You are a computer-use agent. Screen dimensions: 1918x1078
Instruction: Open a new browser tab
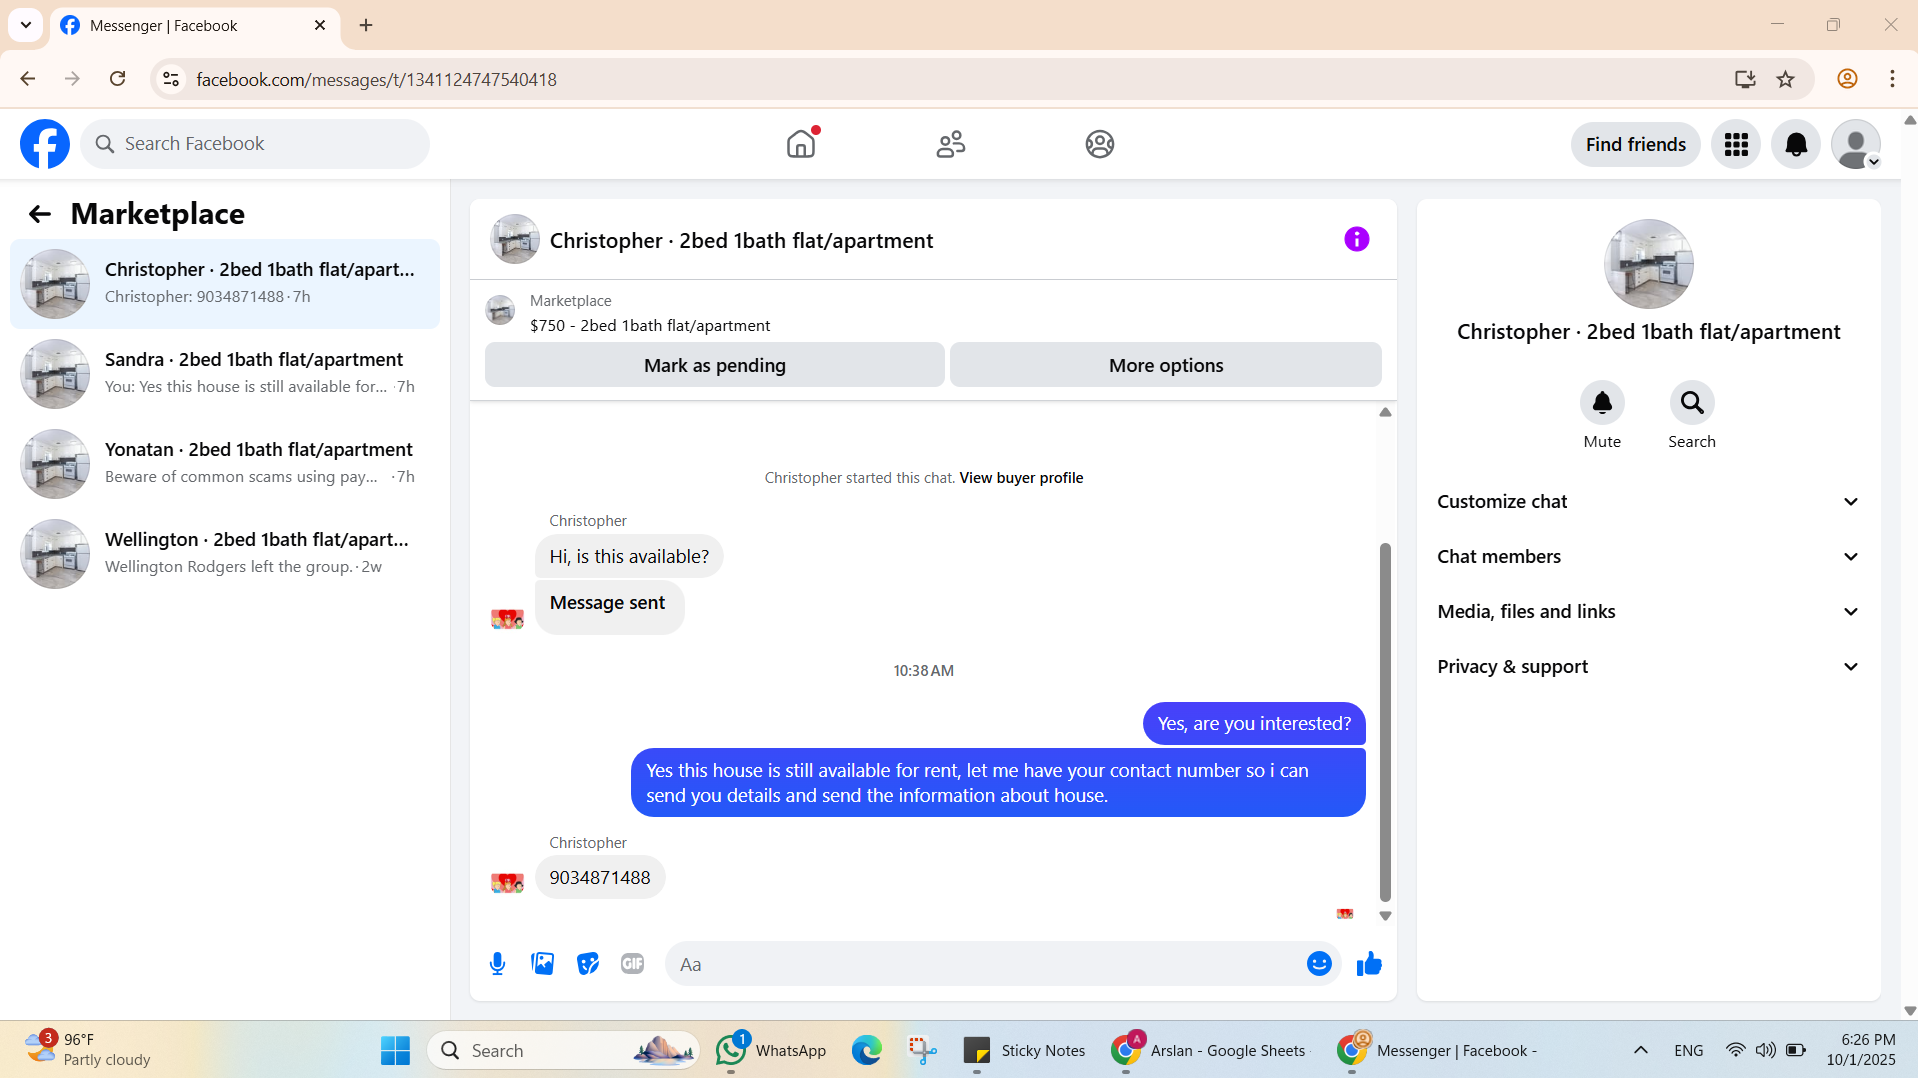(366, 25)
